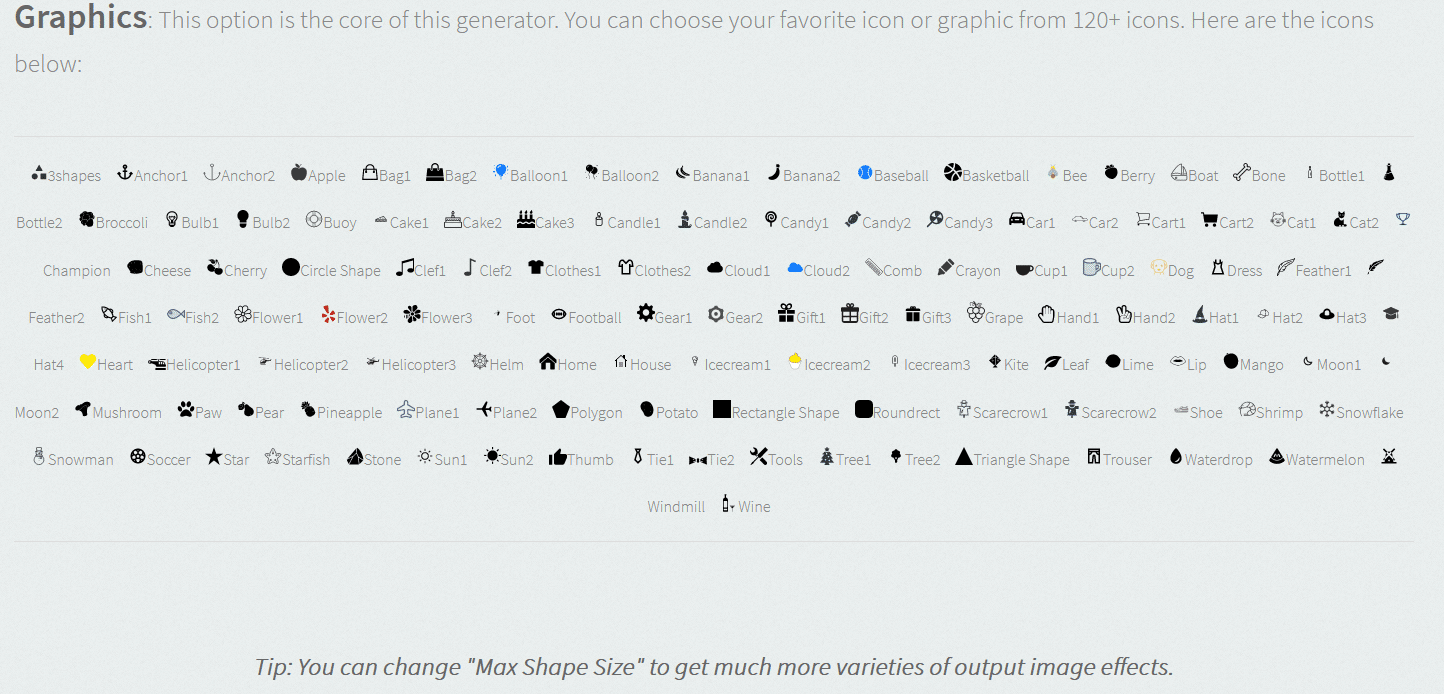Choose the Triangle Shape graphic
Viewport: 1444px width, 694px height.
click(x=964, y=456)
